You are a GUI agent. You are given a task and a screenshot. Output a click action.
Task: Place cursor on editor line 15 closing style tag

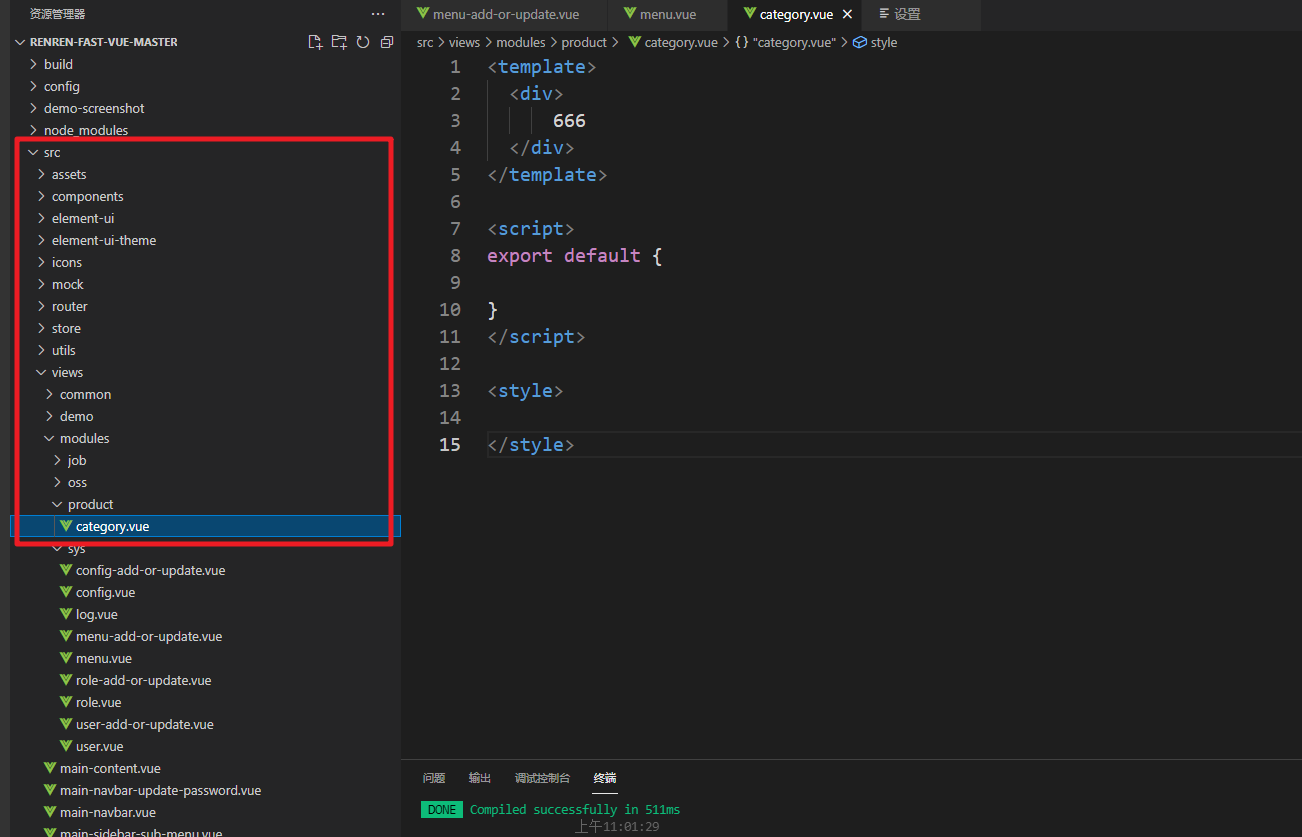pyautogui.click(x=530, y=444)
